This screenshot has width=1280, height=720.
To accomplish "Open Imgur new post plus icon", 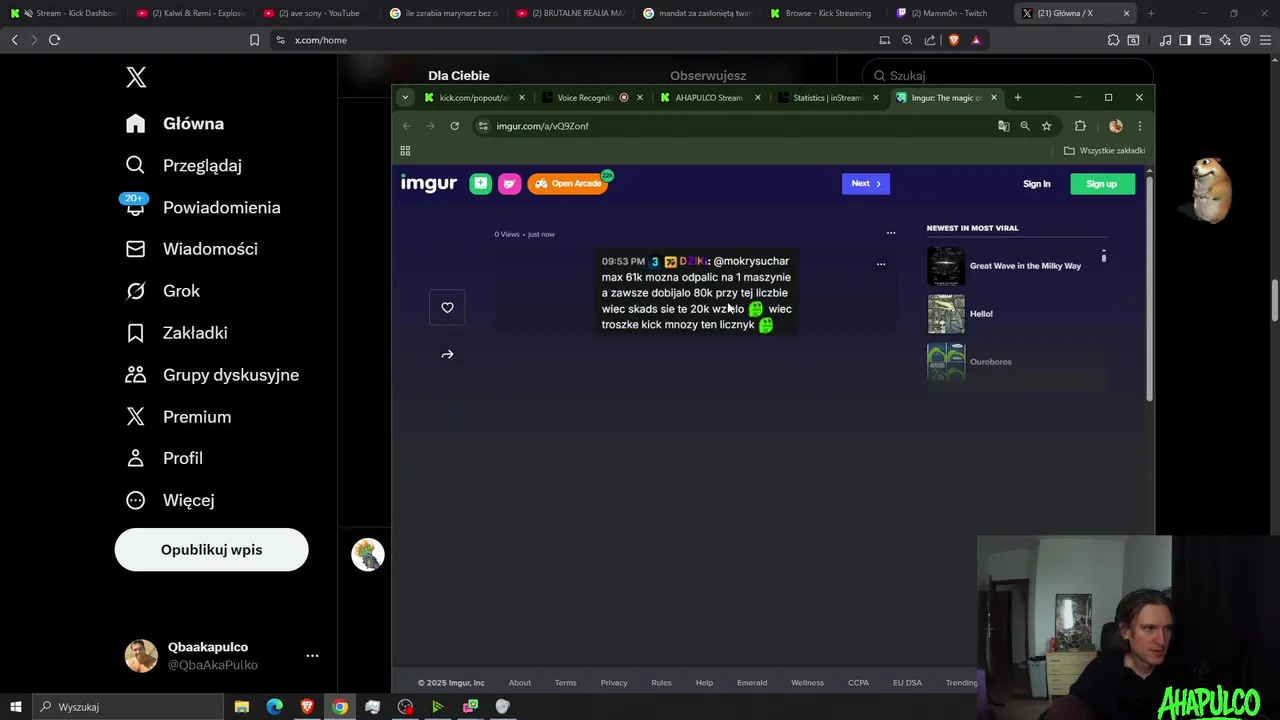I will click(x=481, y=183).
